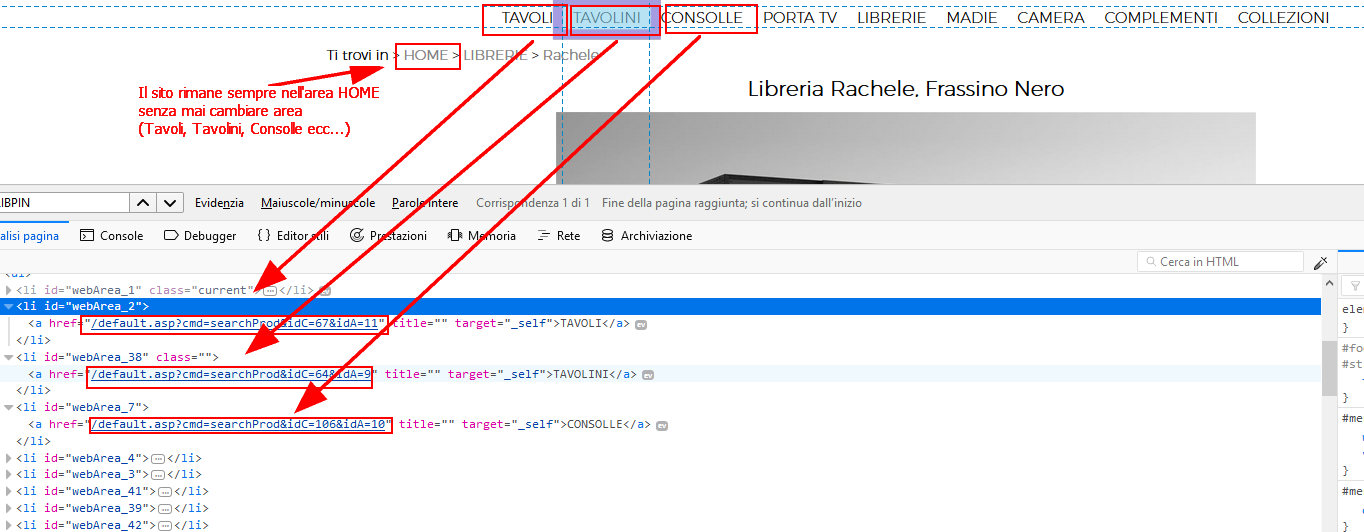The image size is (1364, 532).
Task: Click the filter styles funnel icon
Action: (x=1356, y=286)
